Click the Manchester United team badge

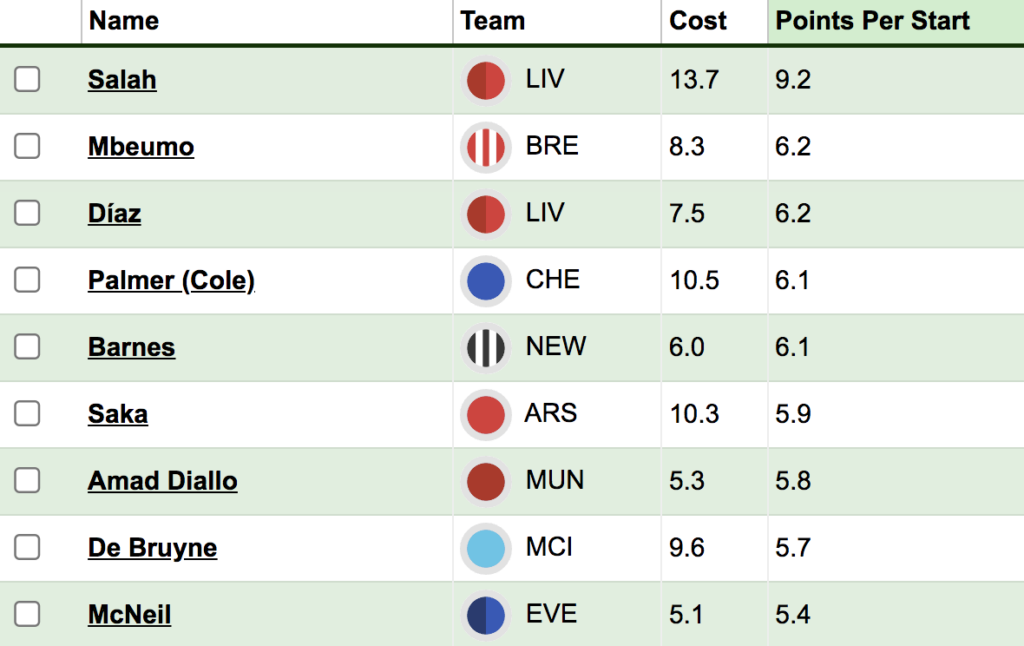click(486, 481)
